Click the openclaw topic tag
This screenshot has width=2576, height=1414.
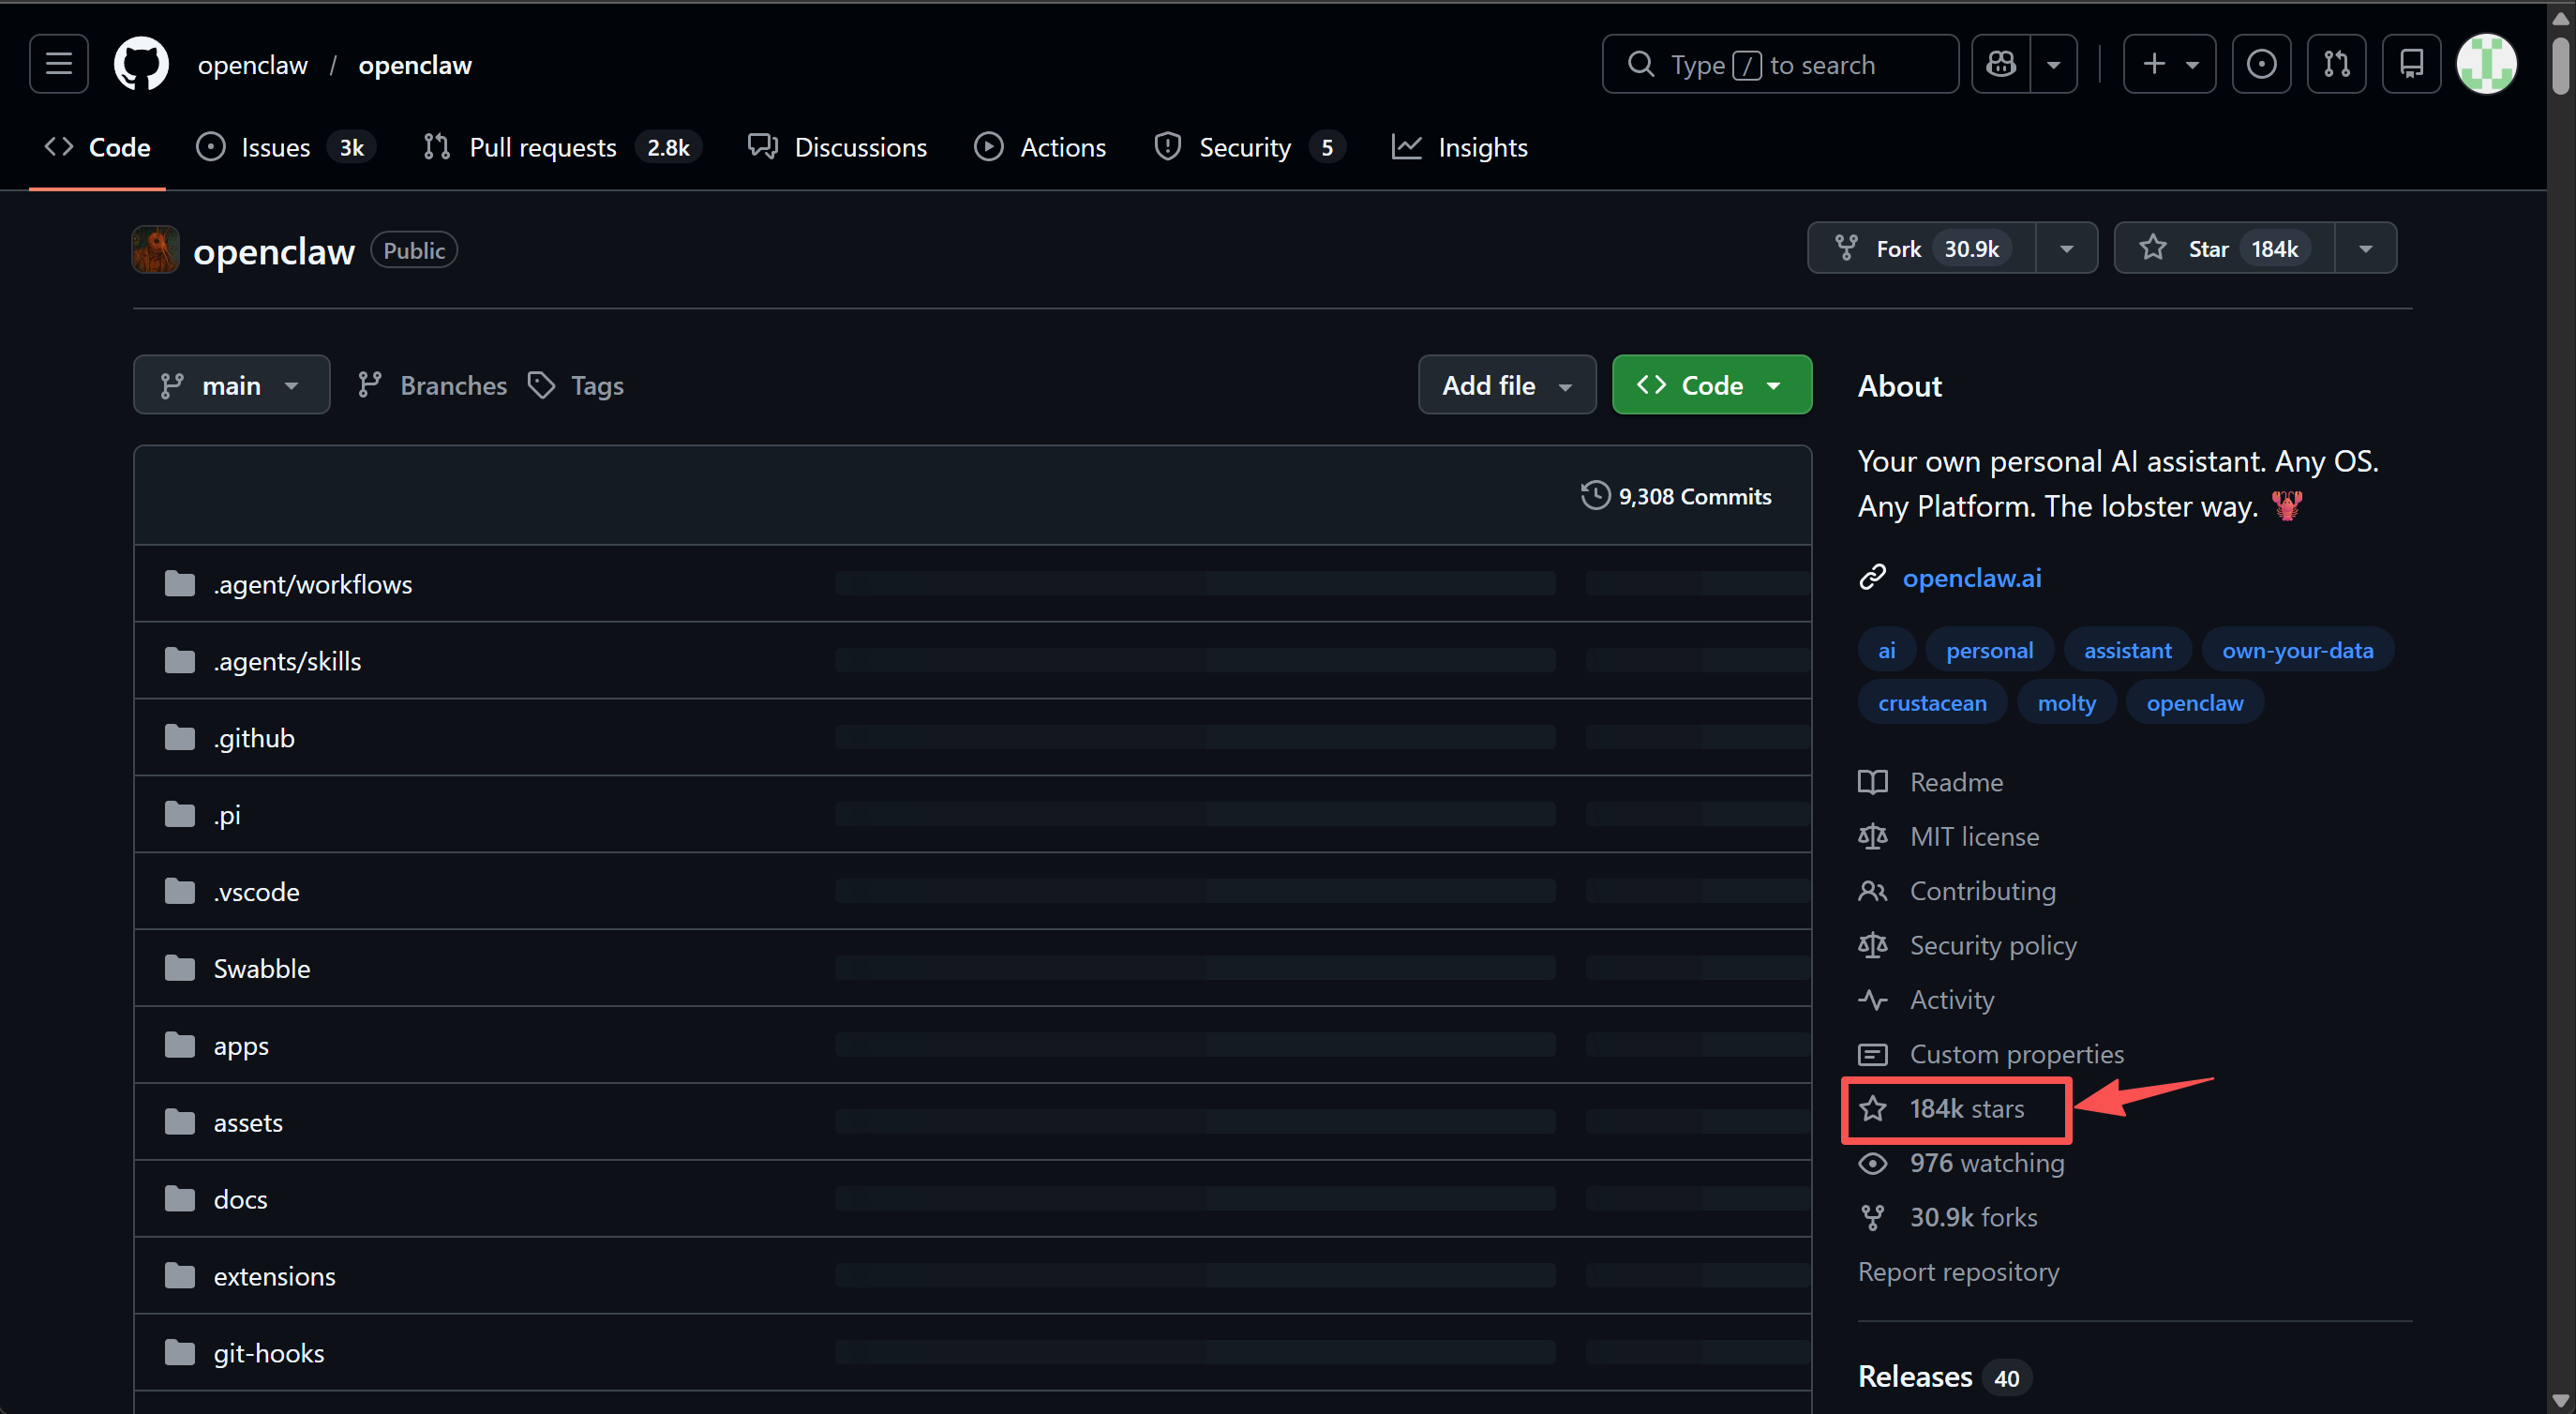point(2194,703)
